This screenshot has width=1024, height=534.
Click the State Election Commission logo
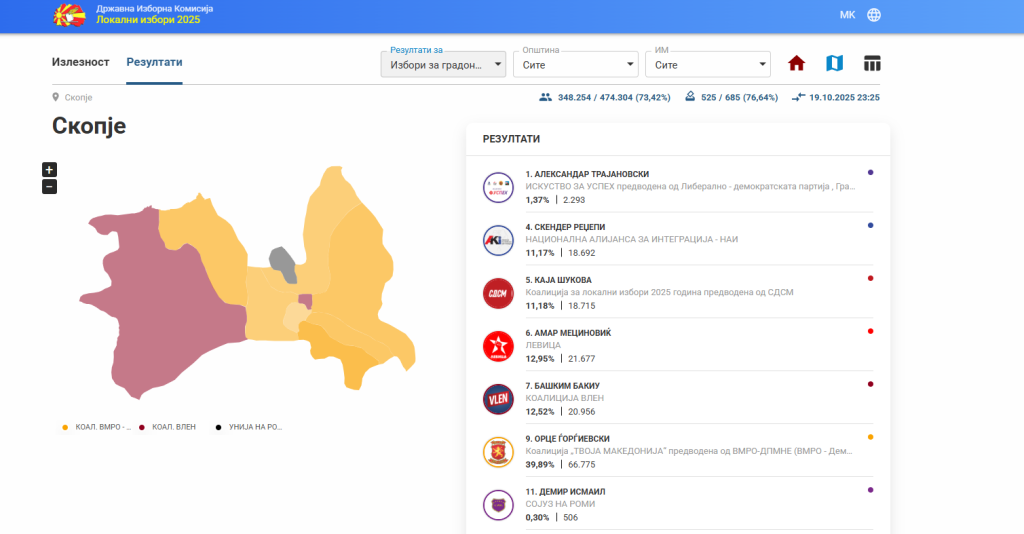tap(69, 15)
